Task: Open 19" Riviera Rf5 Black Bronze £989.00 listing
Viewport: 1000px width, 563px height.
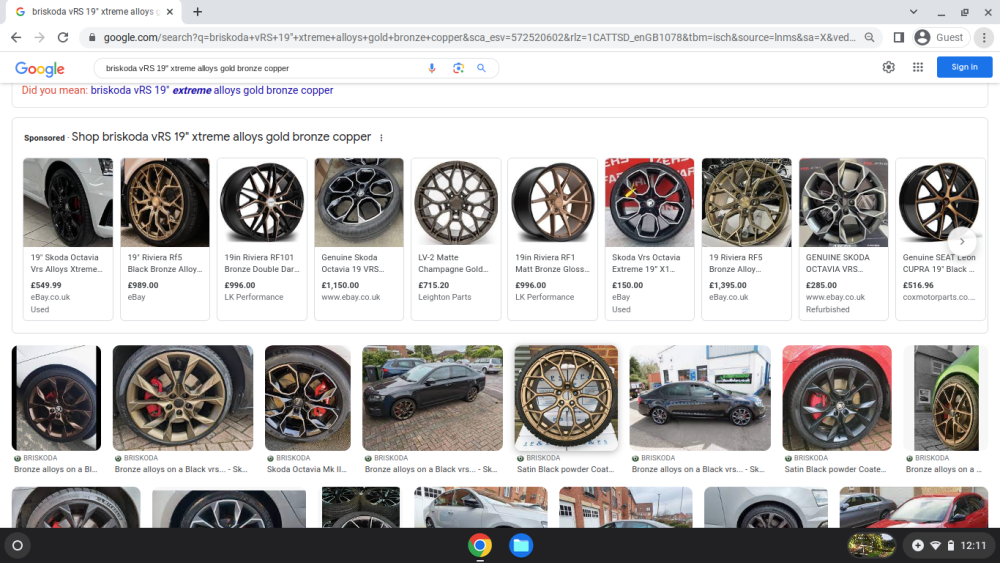Action: pos(165,239)
